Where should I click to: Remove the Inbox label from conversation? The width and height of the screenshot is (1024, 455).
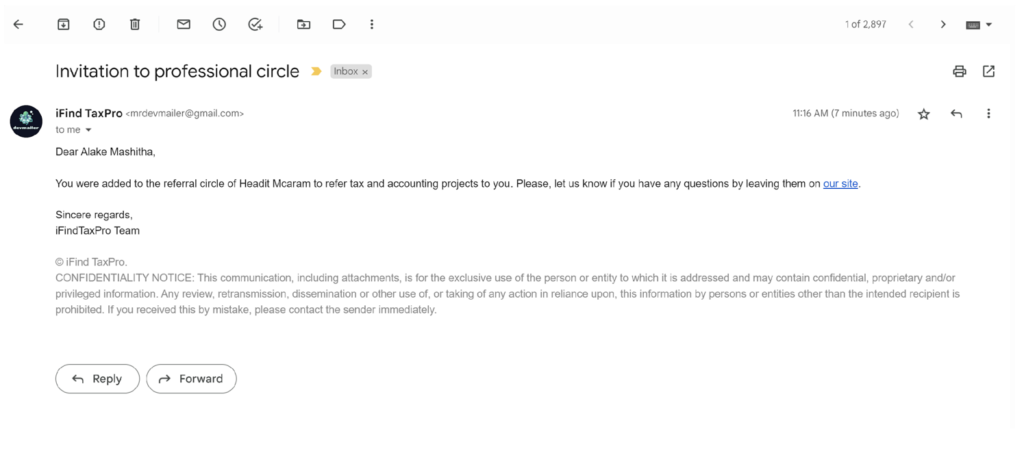365,72
